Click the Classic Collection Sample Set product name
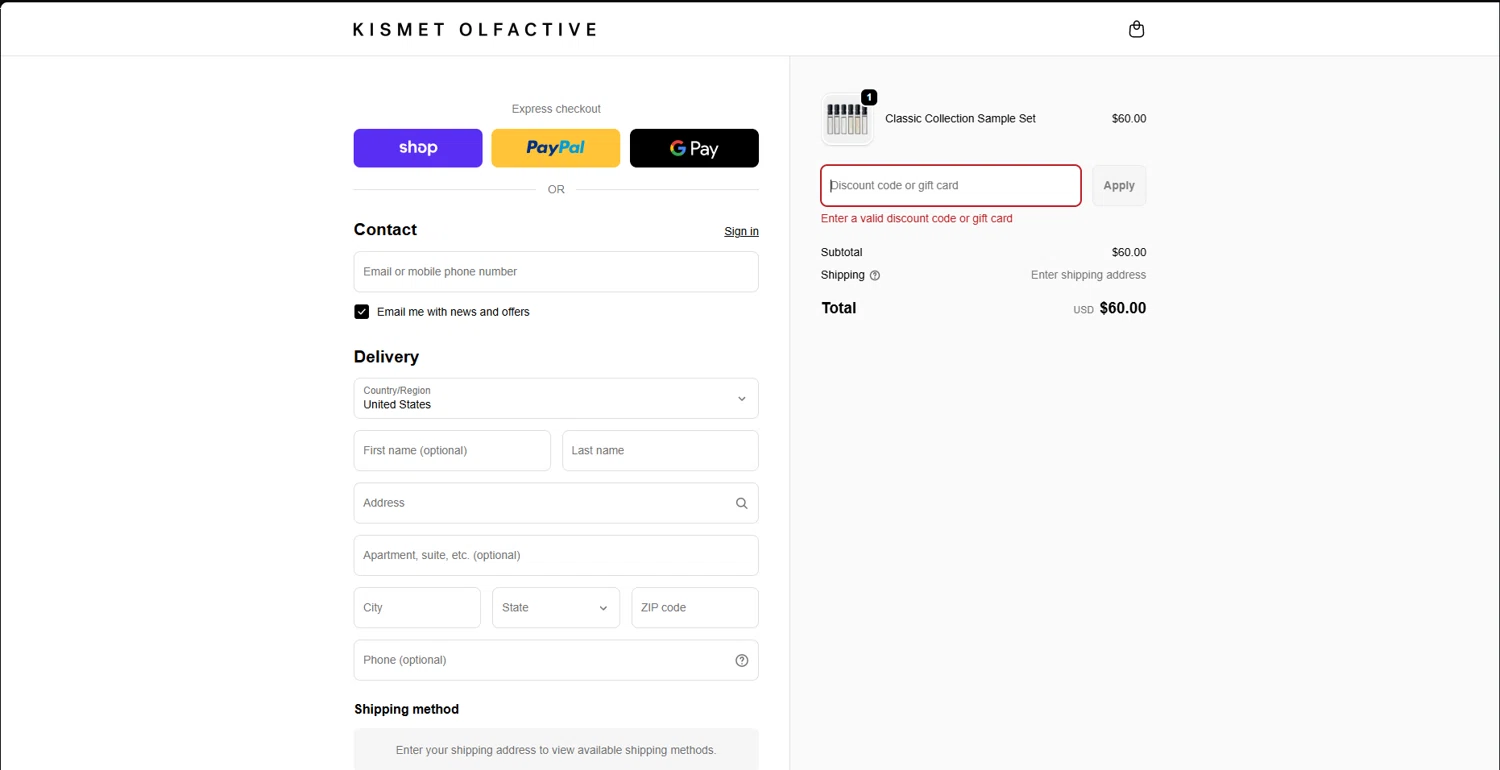The height and width of the screenshot is (770, 1500). pyautogui.click(x=960, y=118)
